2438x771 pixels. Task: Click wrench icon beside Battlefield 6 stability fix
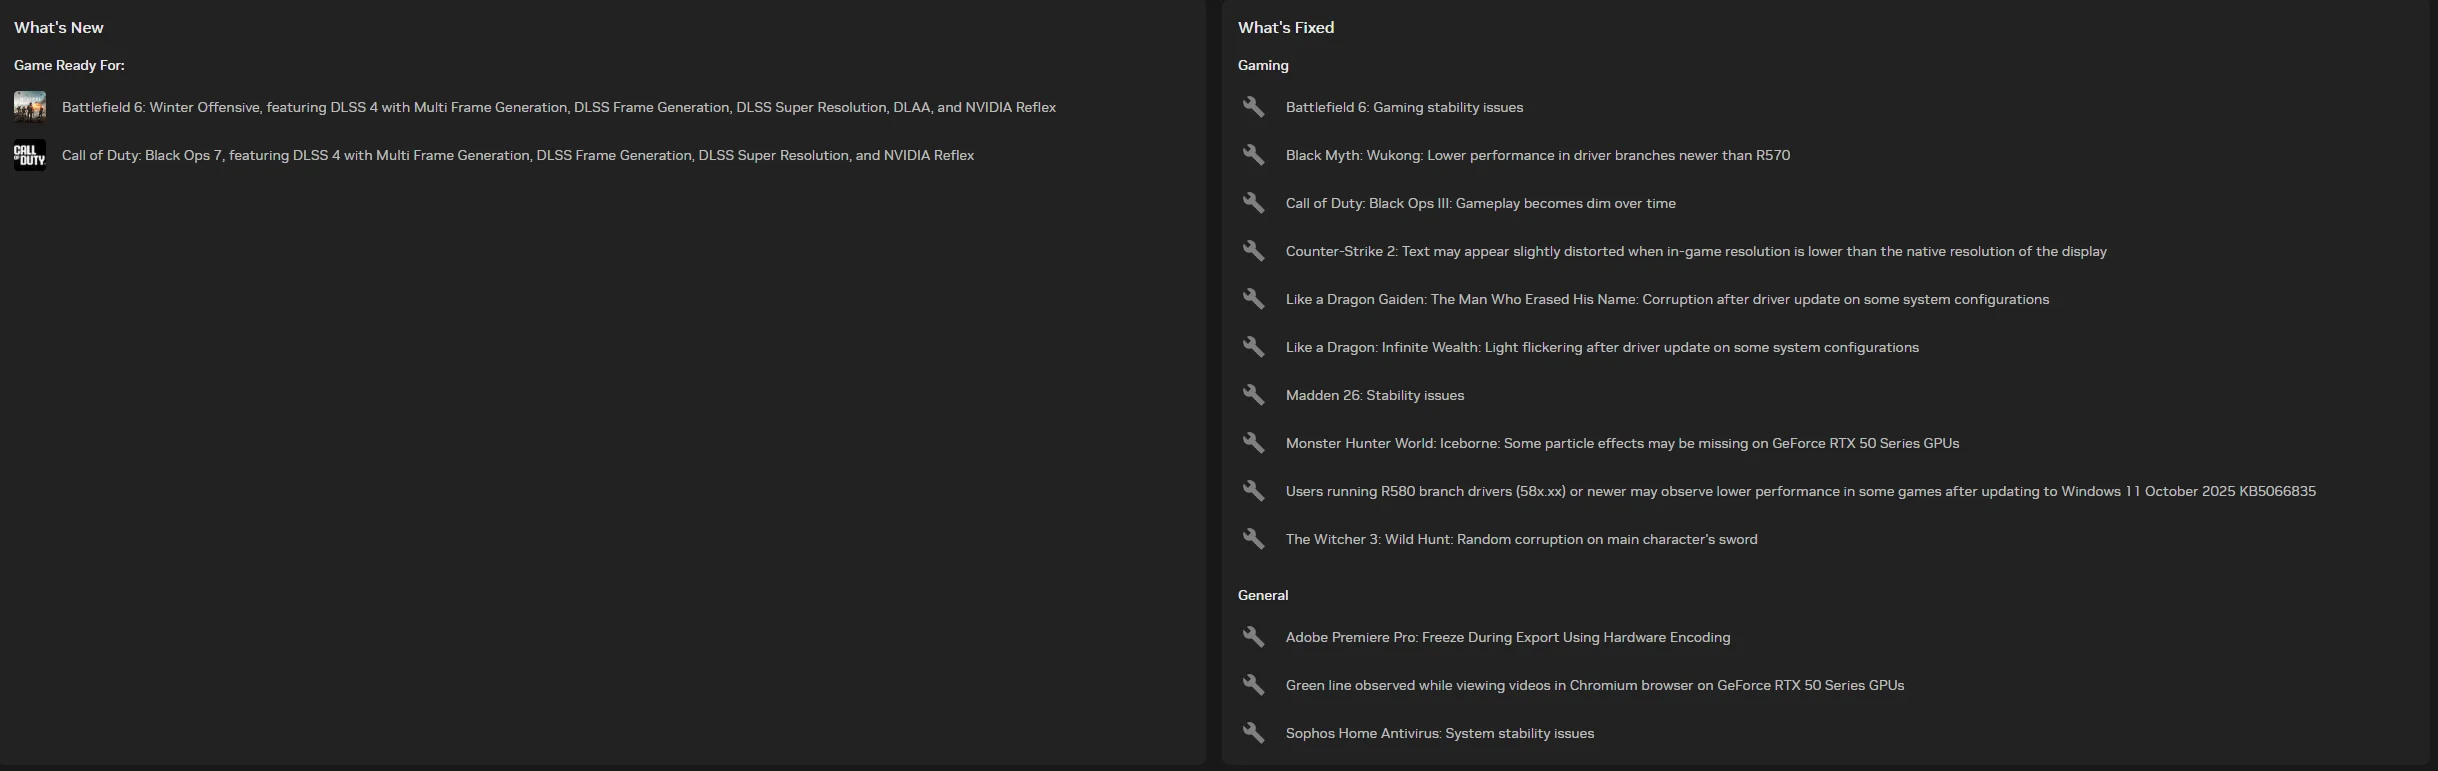click(x=1253, y=107)
